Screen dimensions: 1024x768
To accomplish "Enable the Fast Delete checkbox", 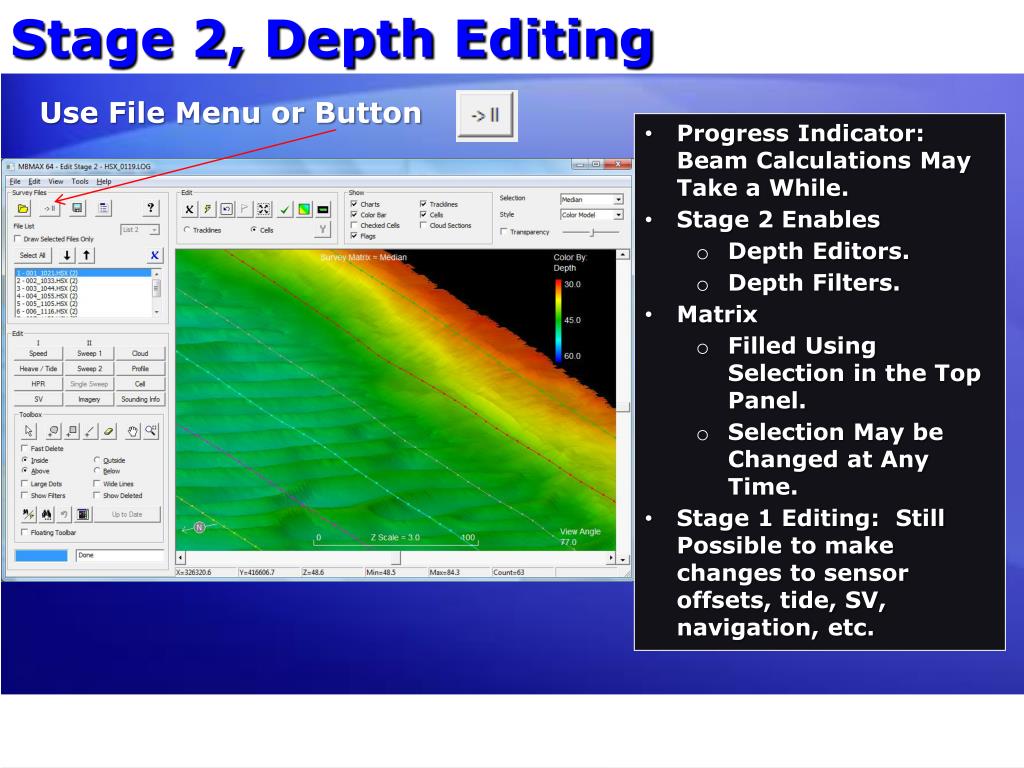I will click(x=25, y=449).
